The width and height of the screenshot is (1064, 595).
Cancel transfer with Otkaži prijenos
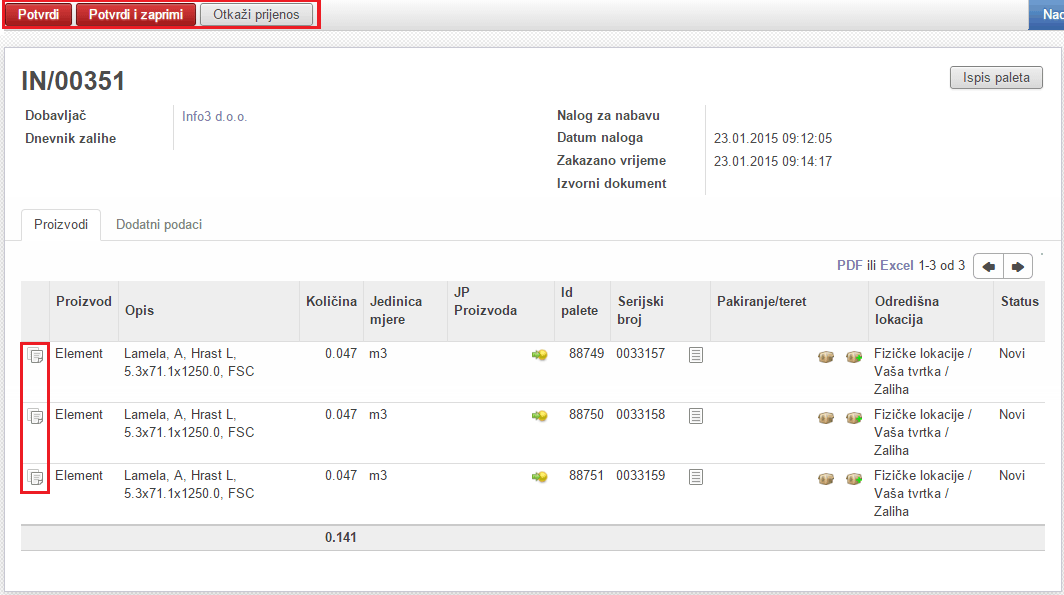256,15
